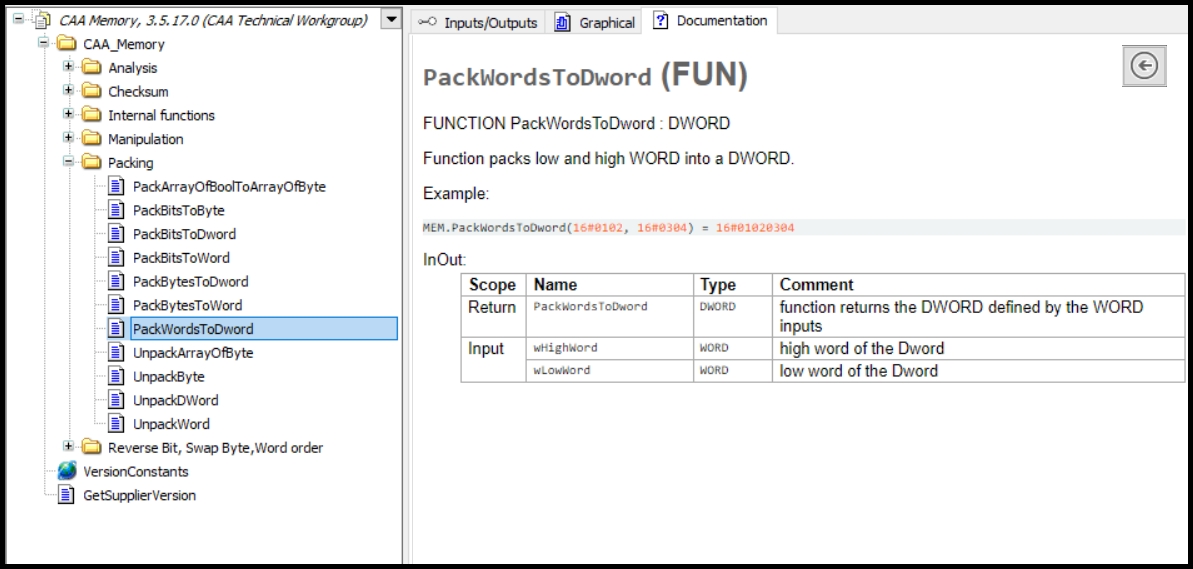Select PackBitsToDword function

point(184,234)
